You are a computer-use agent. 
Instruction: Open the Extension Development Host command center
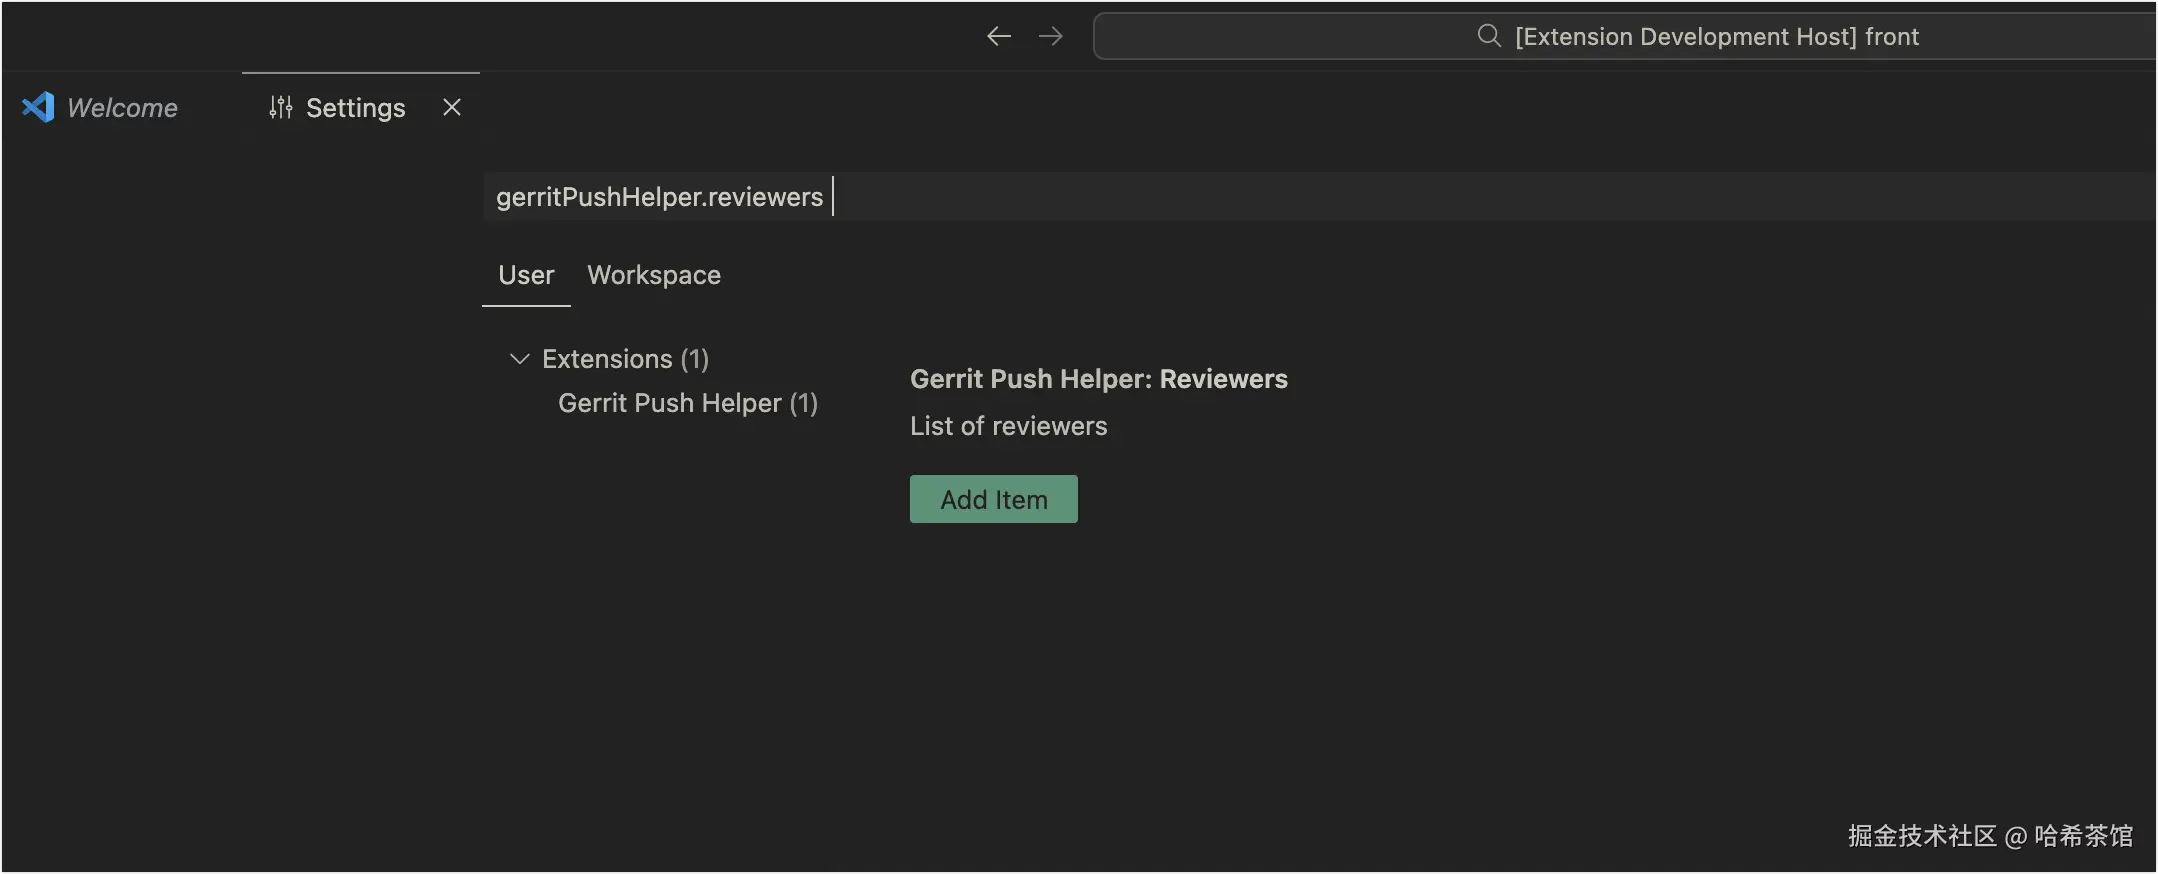click(1715, 37)
